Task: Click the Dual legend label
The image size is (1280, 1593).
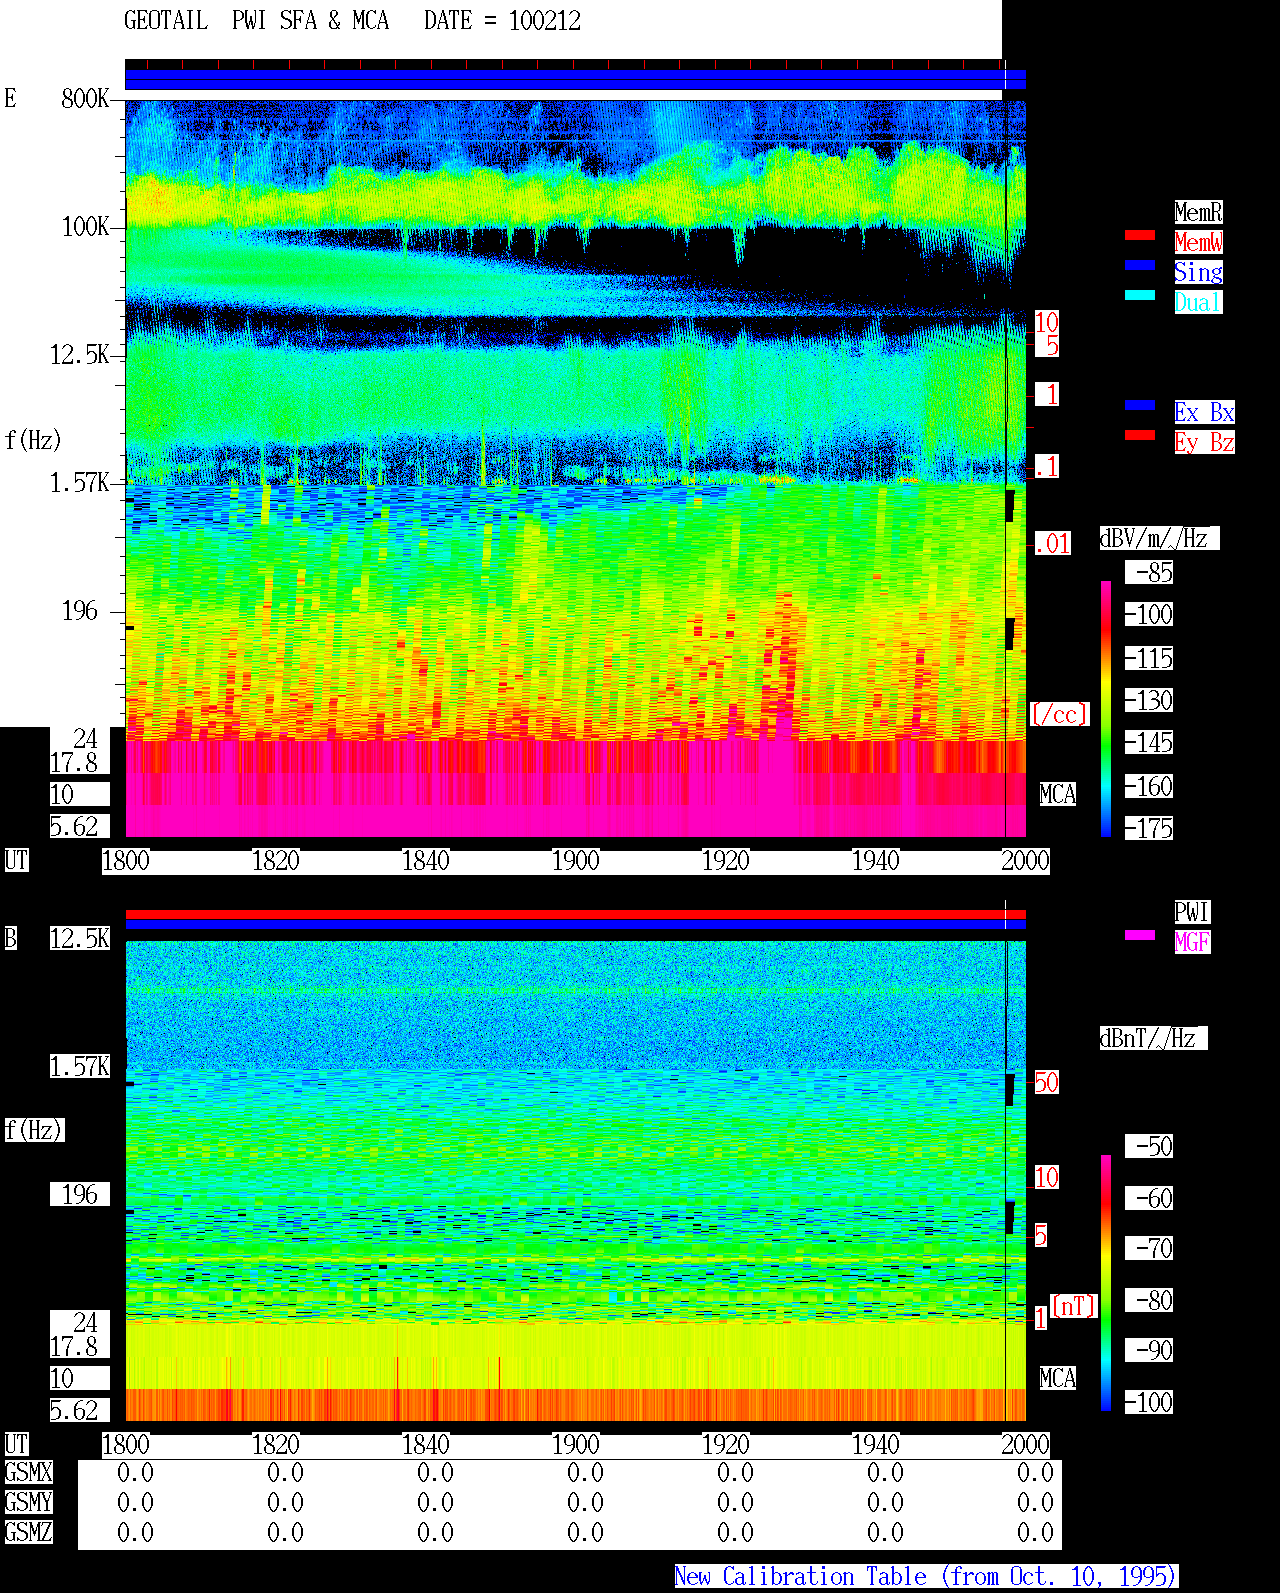Action: click(x=1198, y=302)
